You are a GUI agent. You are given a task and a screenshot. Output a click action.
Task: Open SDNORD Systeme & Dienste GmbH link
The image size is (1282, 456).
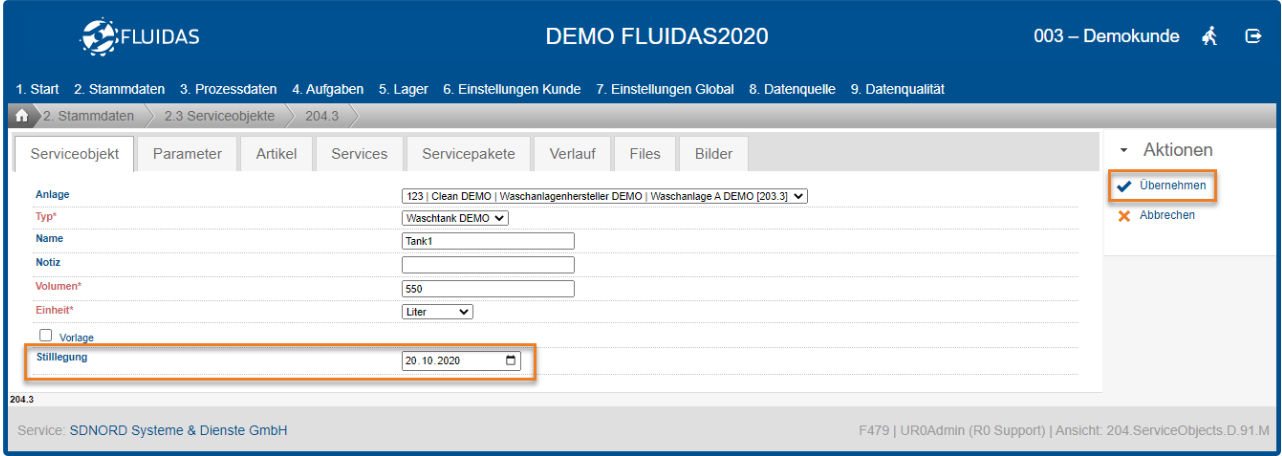pyautogui.click(x=178, y=430)
